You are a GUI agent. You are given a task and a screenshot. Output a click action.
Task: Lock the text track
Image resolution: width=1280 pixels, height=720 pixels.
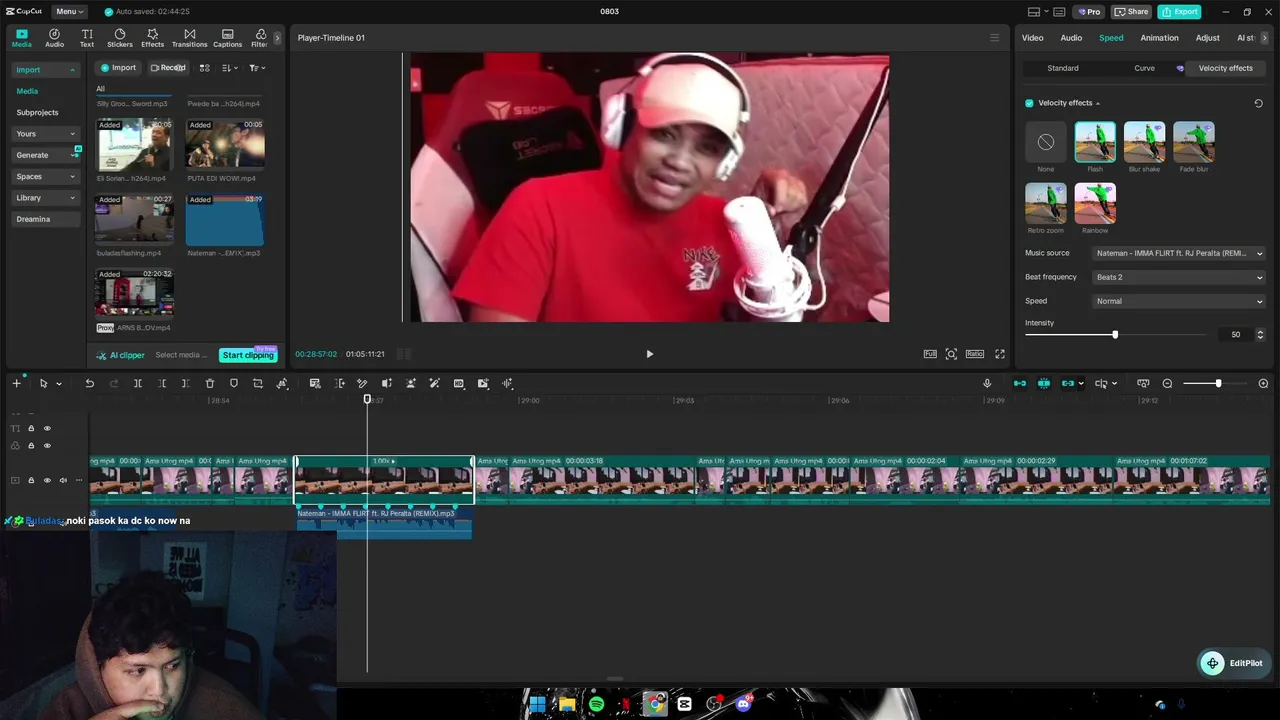coord(31,428)
